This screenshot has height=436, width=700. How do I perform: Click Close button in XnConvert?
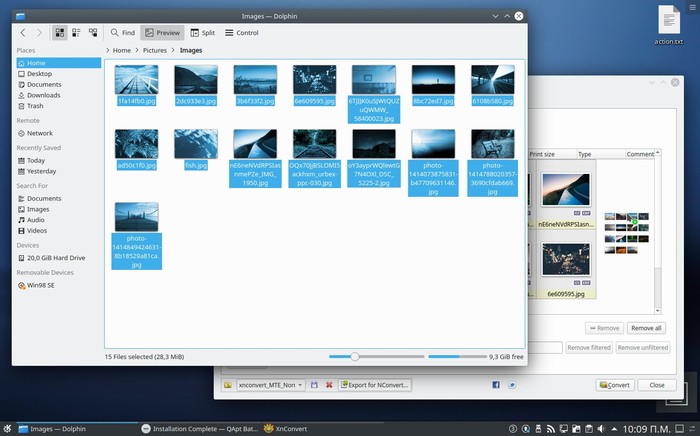click(x=657, y=385)
